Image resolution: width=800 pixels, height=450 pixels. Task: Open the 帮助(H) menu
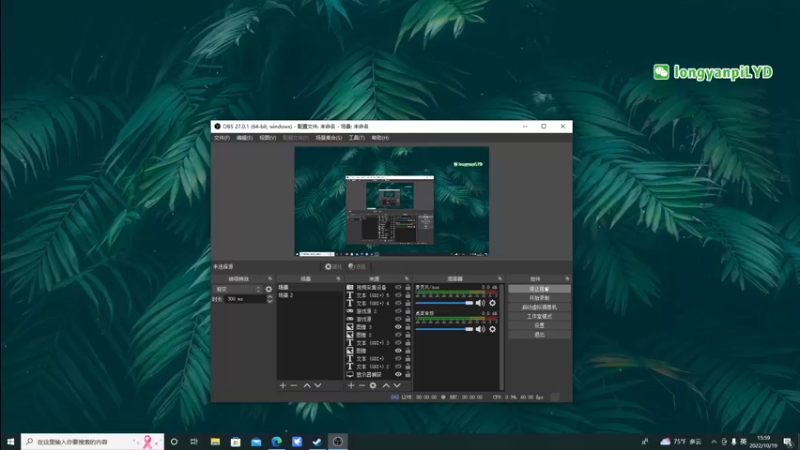[x=380, y=138]
